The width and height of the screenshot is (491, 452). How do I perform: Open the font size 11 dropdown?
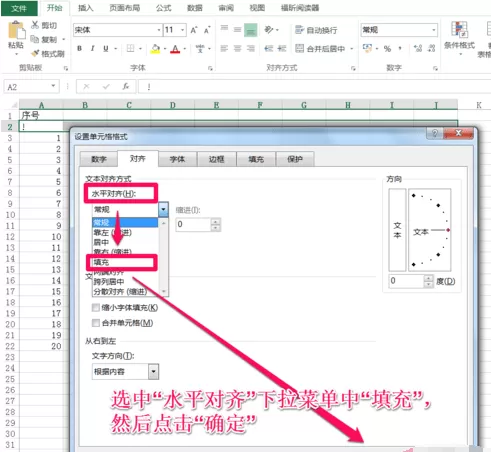tap(183, 30)
